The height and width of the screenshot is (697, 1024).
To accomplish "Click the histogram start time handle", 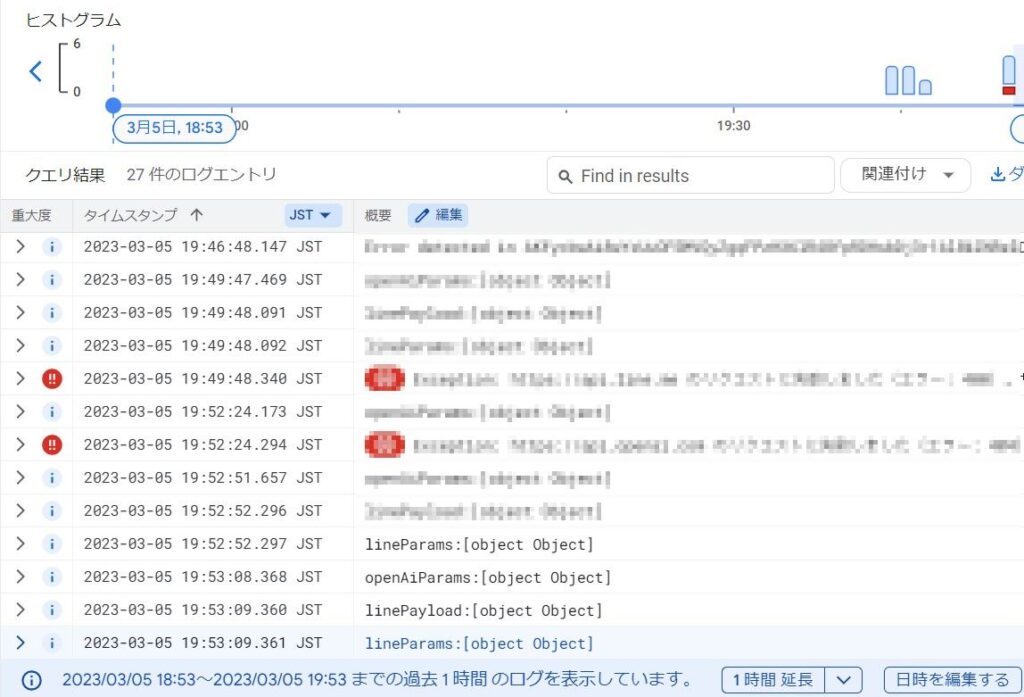I will [113, 105].
